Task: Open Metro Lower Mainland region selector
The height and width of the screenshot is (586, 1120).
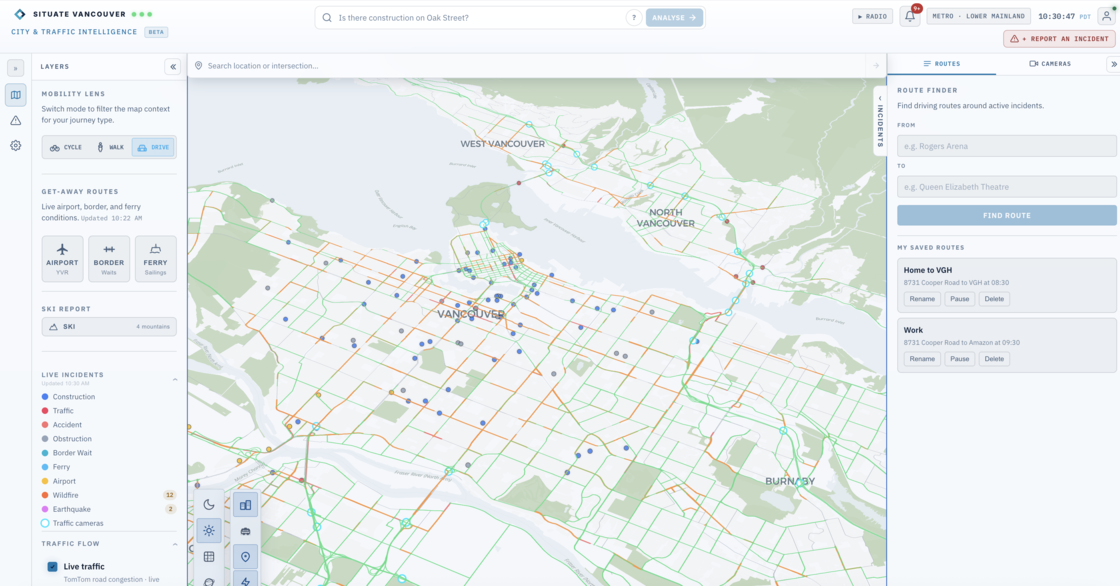Action: pos(979,16)
